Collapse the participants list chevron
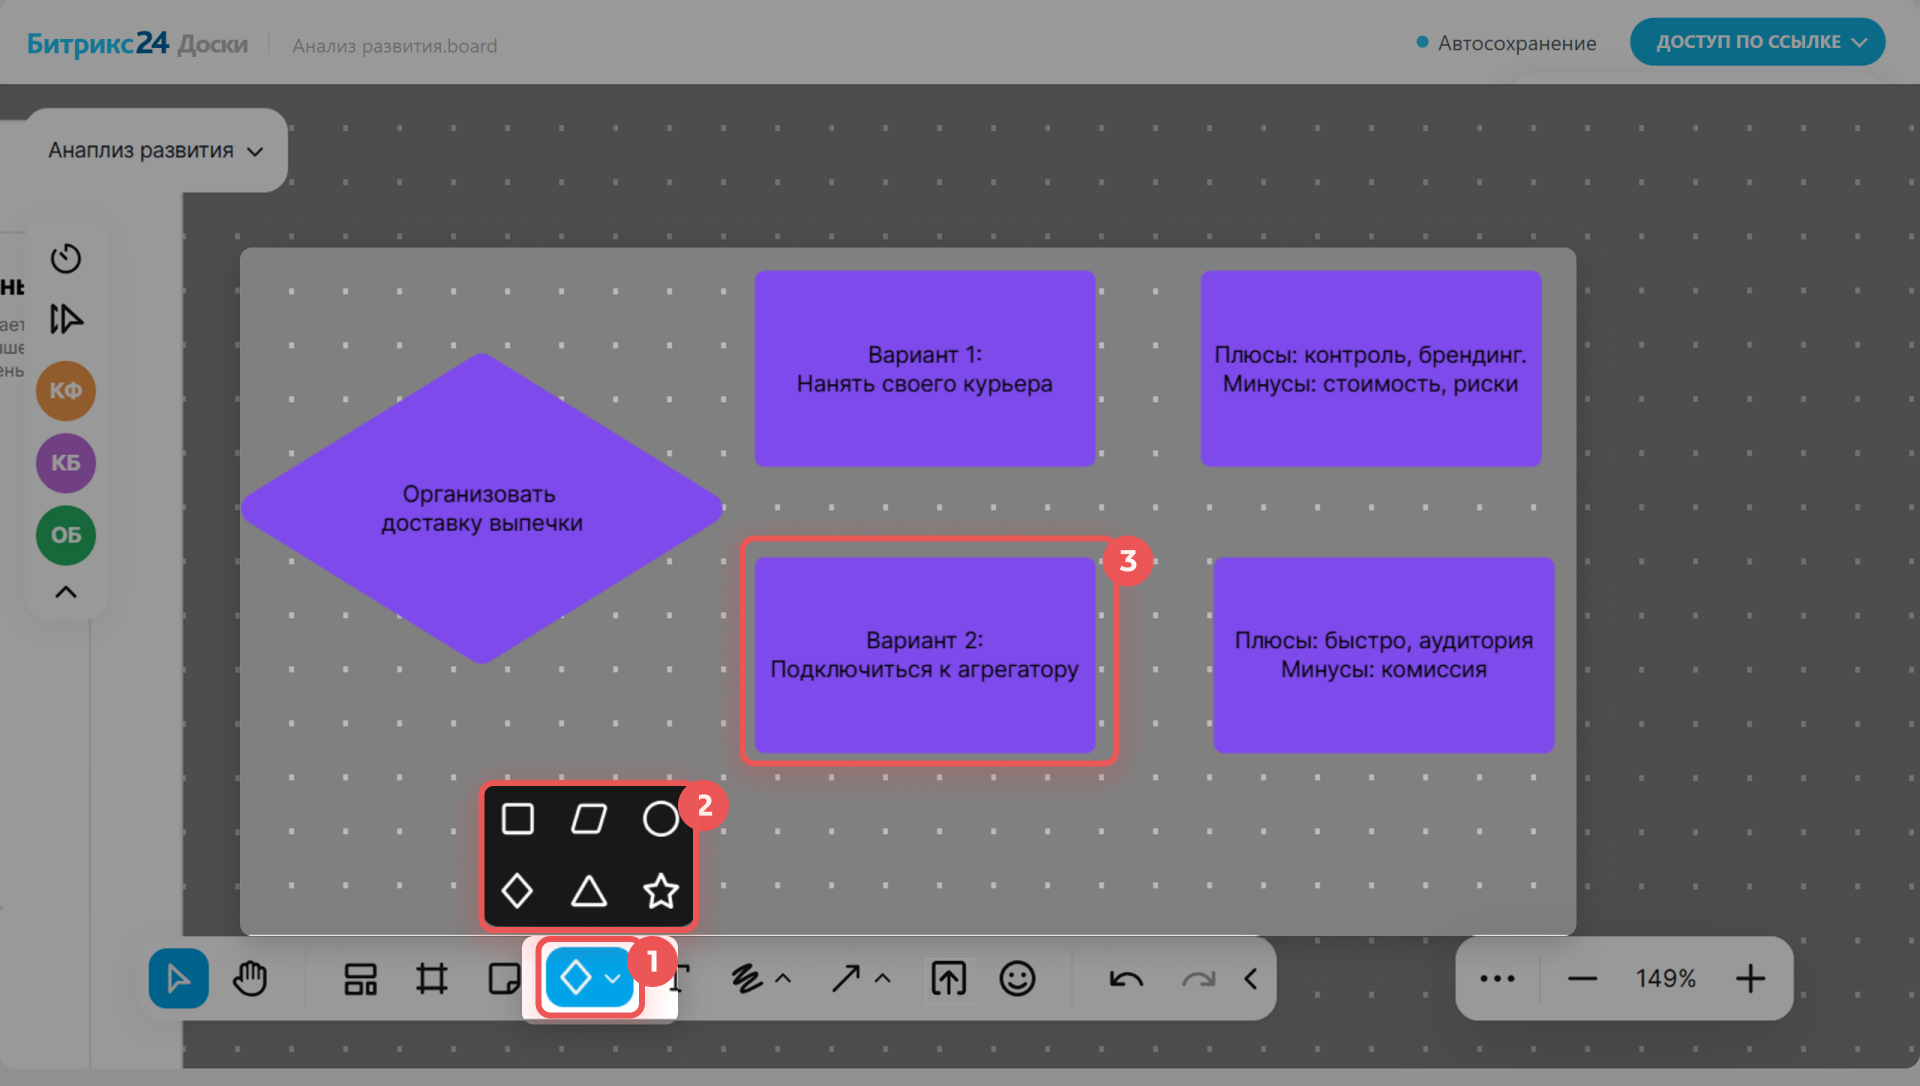1920x1086 pixels. (x=66, y=592)
